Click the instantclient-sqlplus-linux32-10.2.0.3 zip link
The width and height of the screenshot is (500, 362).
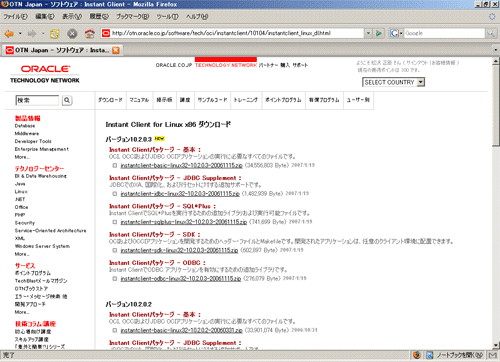click(184, 222)
